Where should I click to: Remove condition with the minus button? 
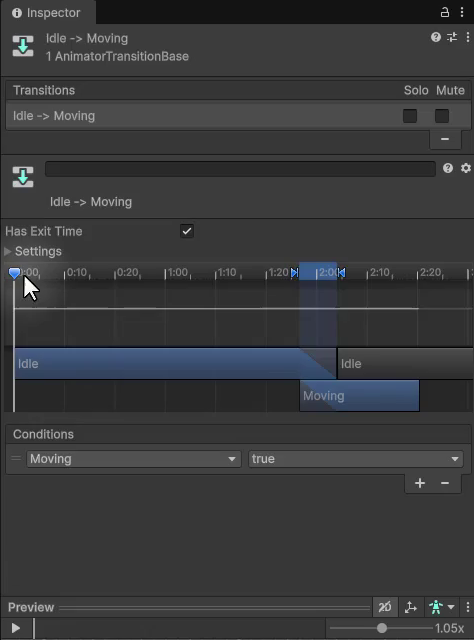pos(445,483)
